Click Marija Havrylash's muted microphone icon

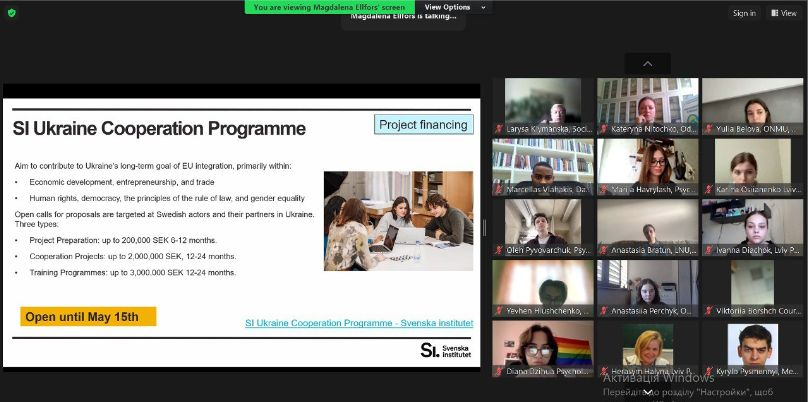click(x=603, y=190)
